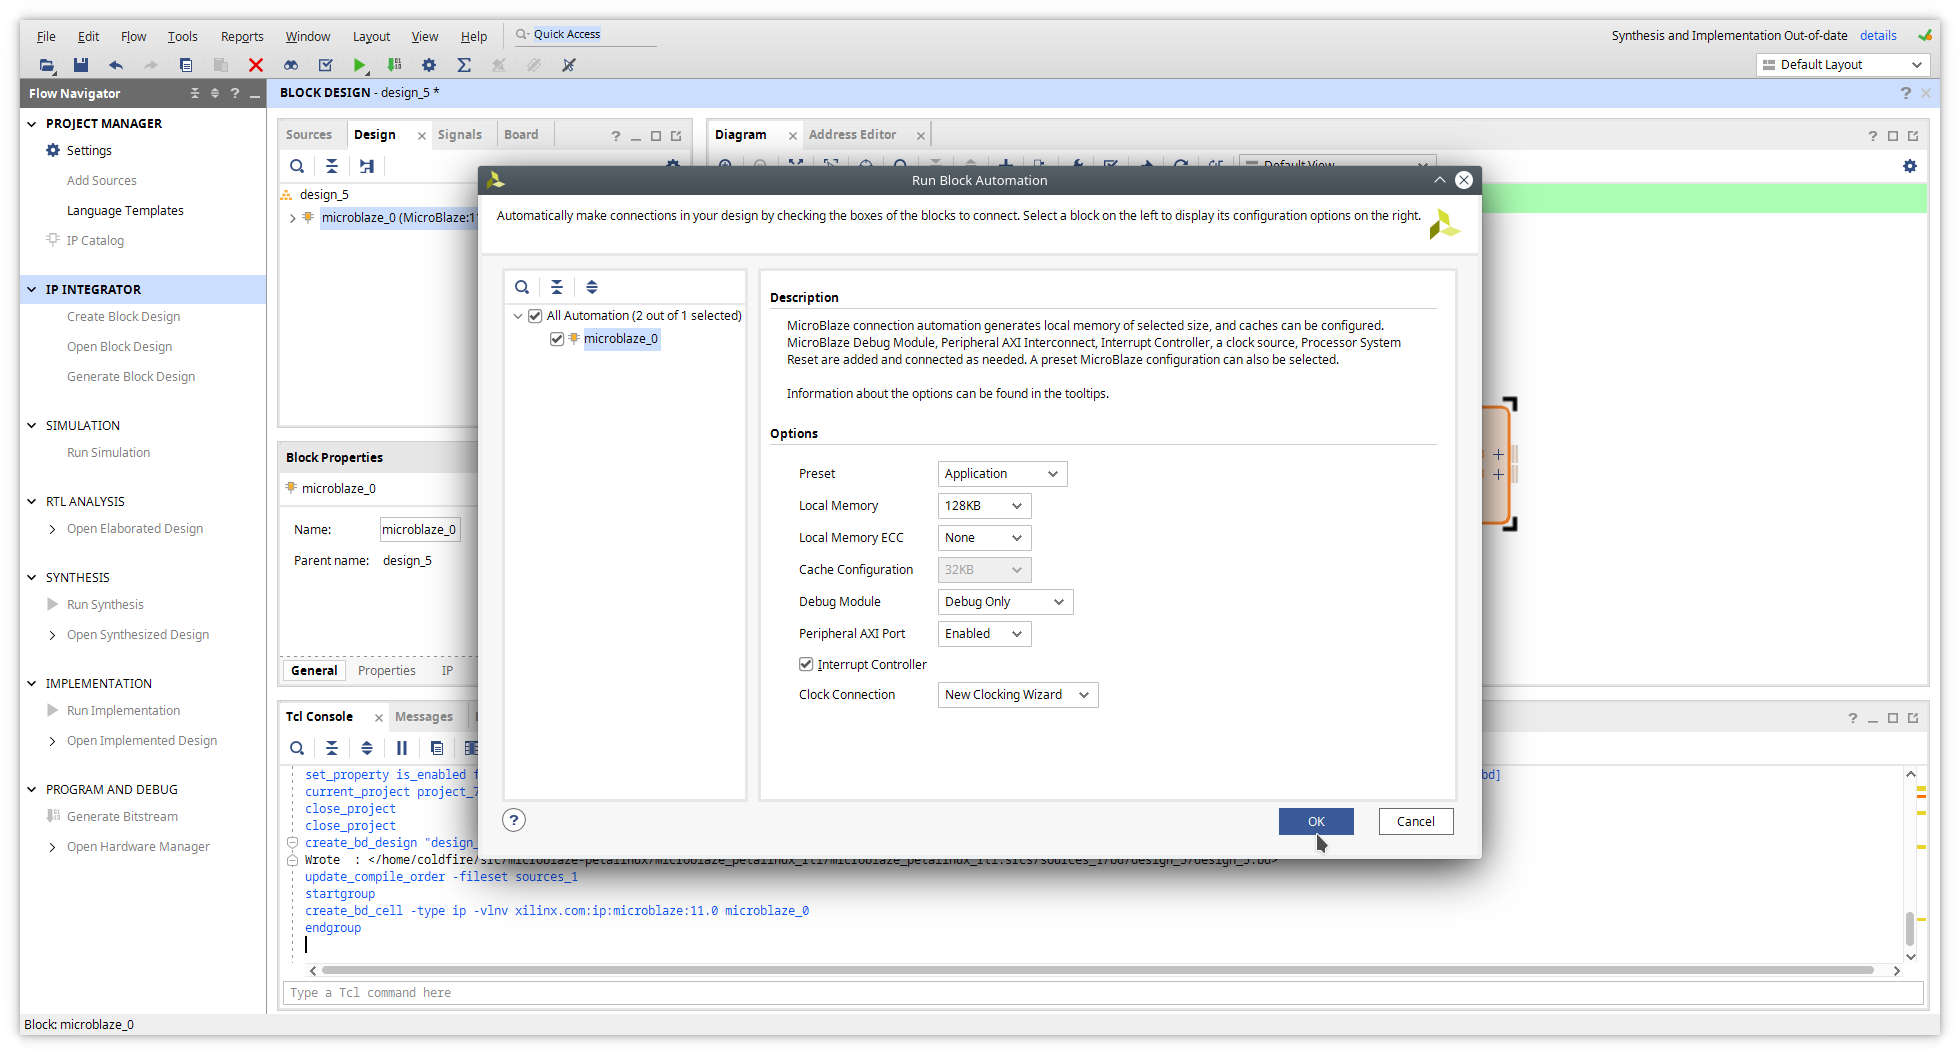The height and width of the screenshot is (1055, 1960).
Task: Open the Clock Connection dropdown
Action: click(1018, 695)
